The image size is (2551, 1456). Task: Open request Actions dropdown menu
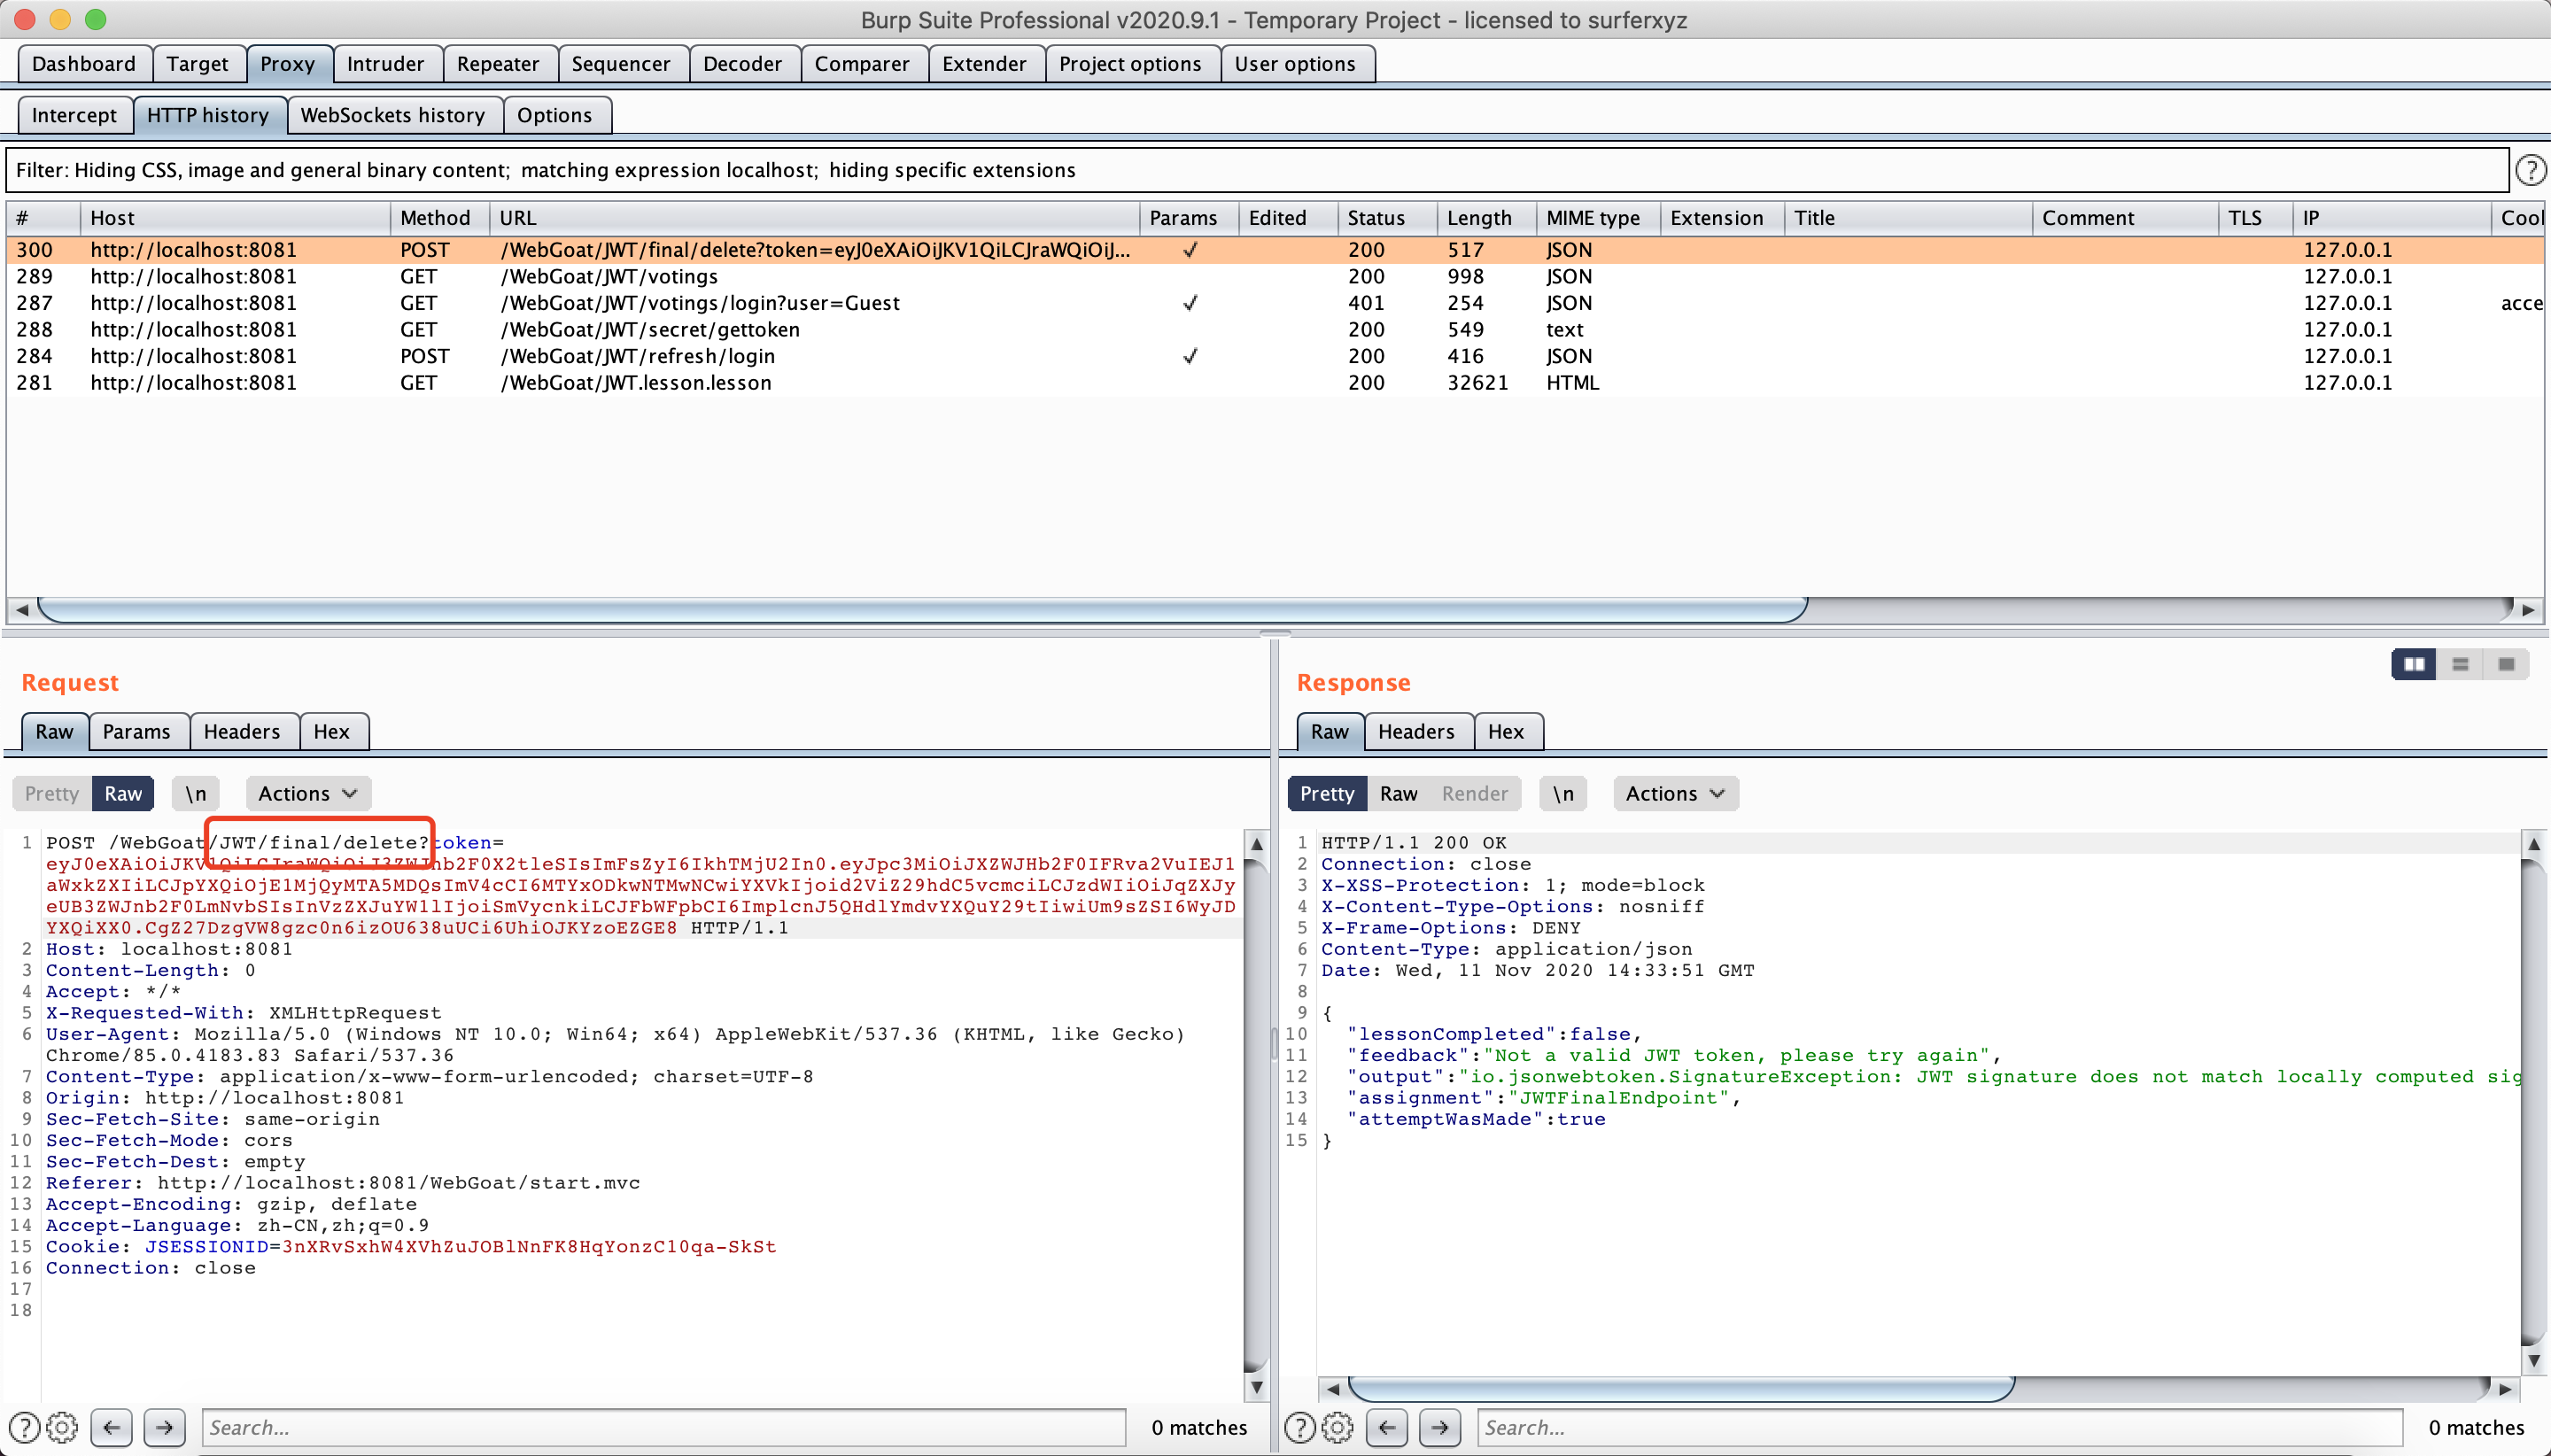coord(307,793)
